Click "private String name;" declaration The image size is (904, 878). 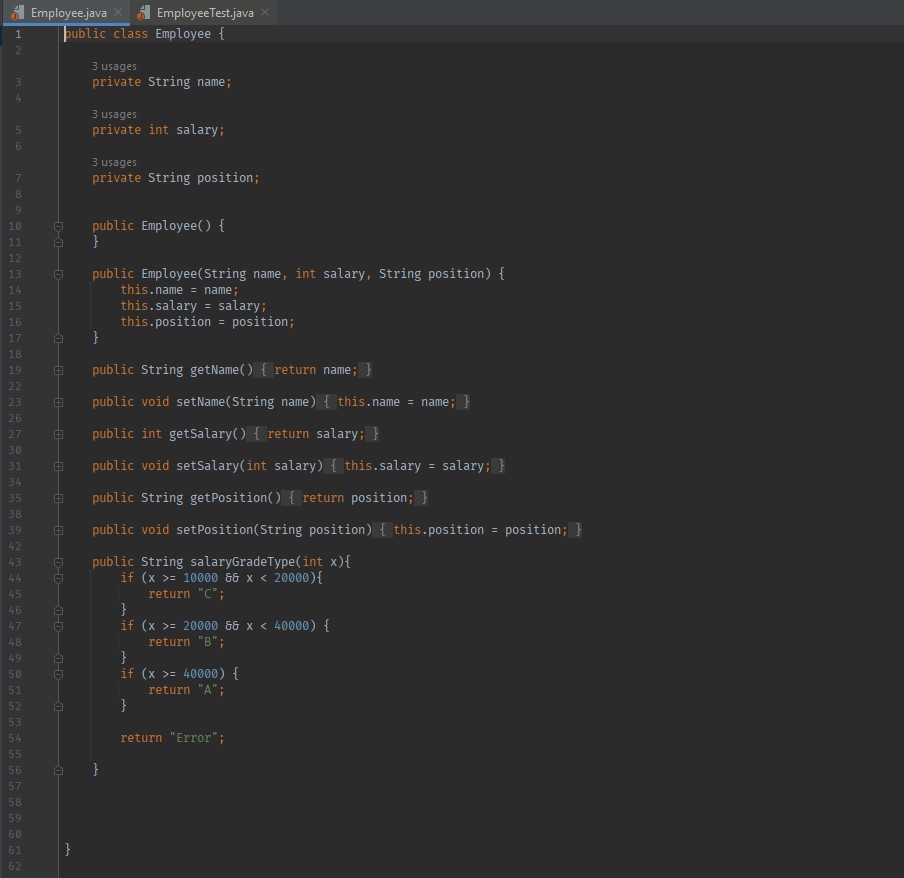click(x=162, y=82)
